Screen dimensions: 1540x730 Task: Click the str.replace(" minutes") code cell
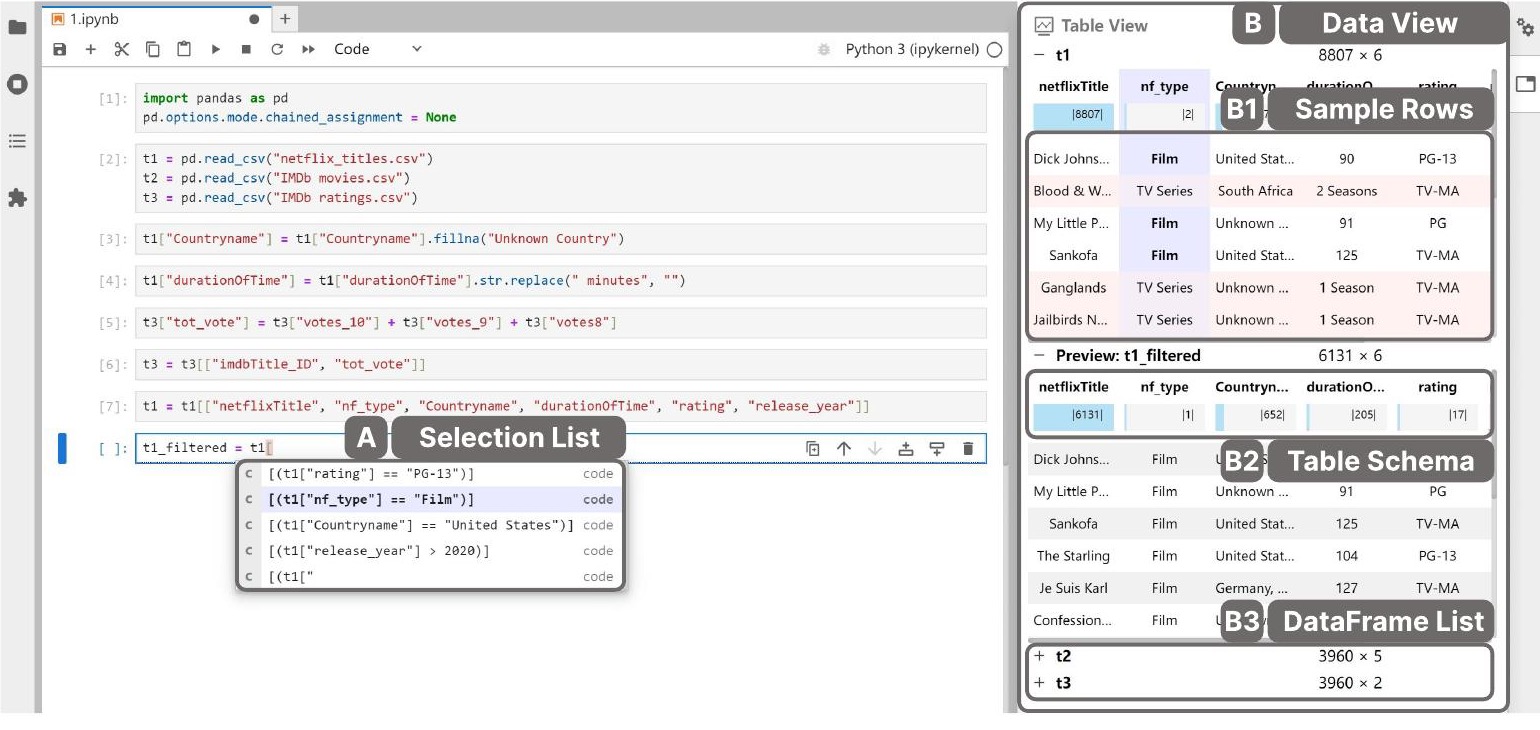pos(560,281)
